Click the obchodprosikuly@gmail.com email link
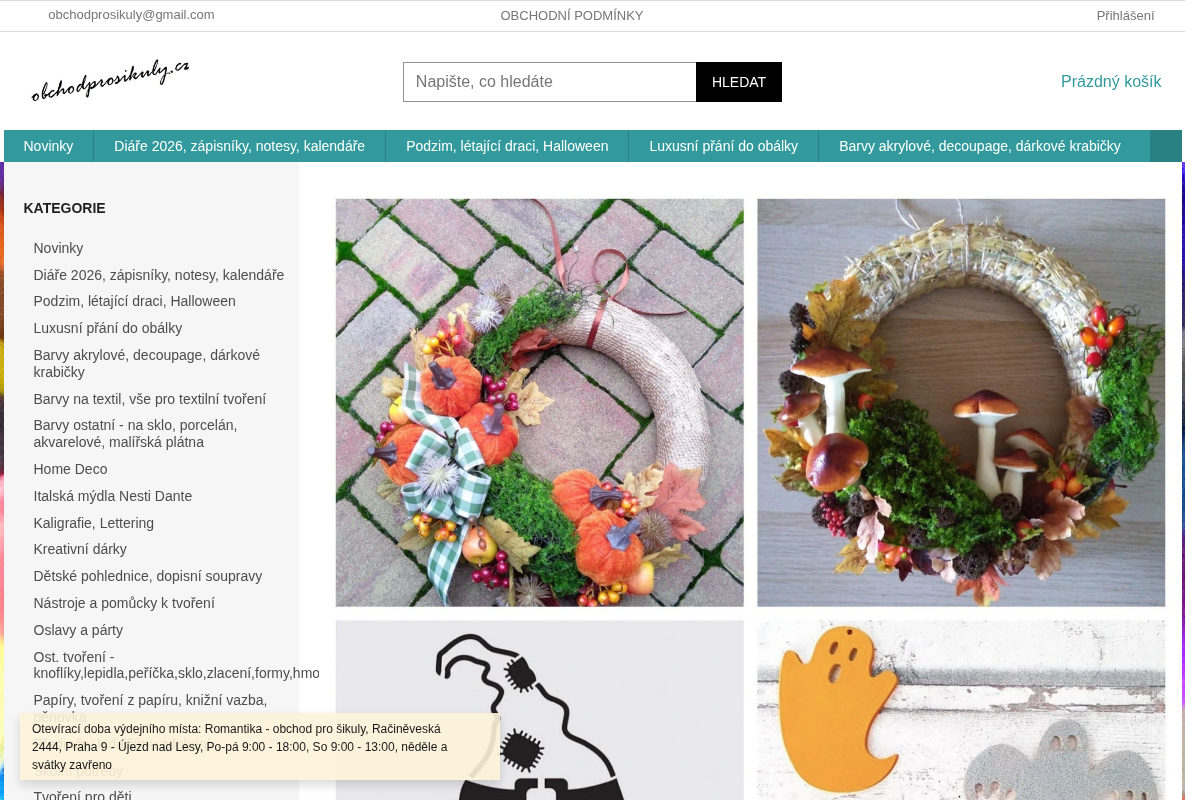This screenshot has width=1200, height=800. [131, 15]
